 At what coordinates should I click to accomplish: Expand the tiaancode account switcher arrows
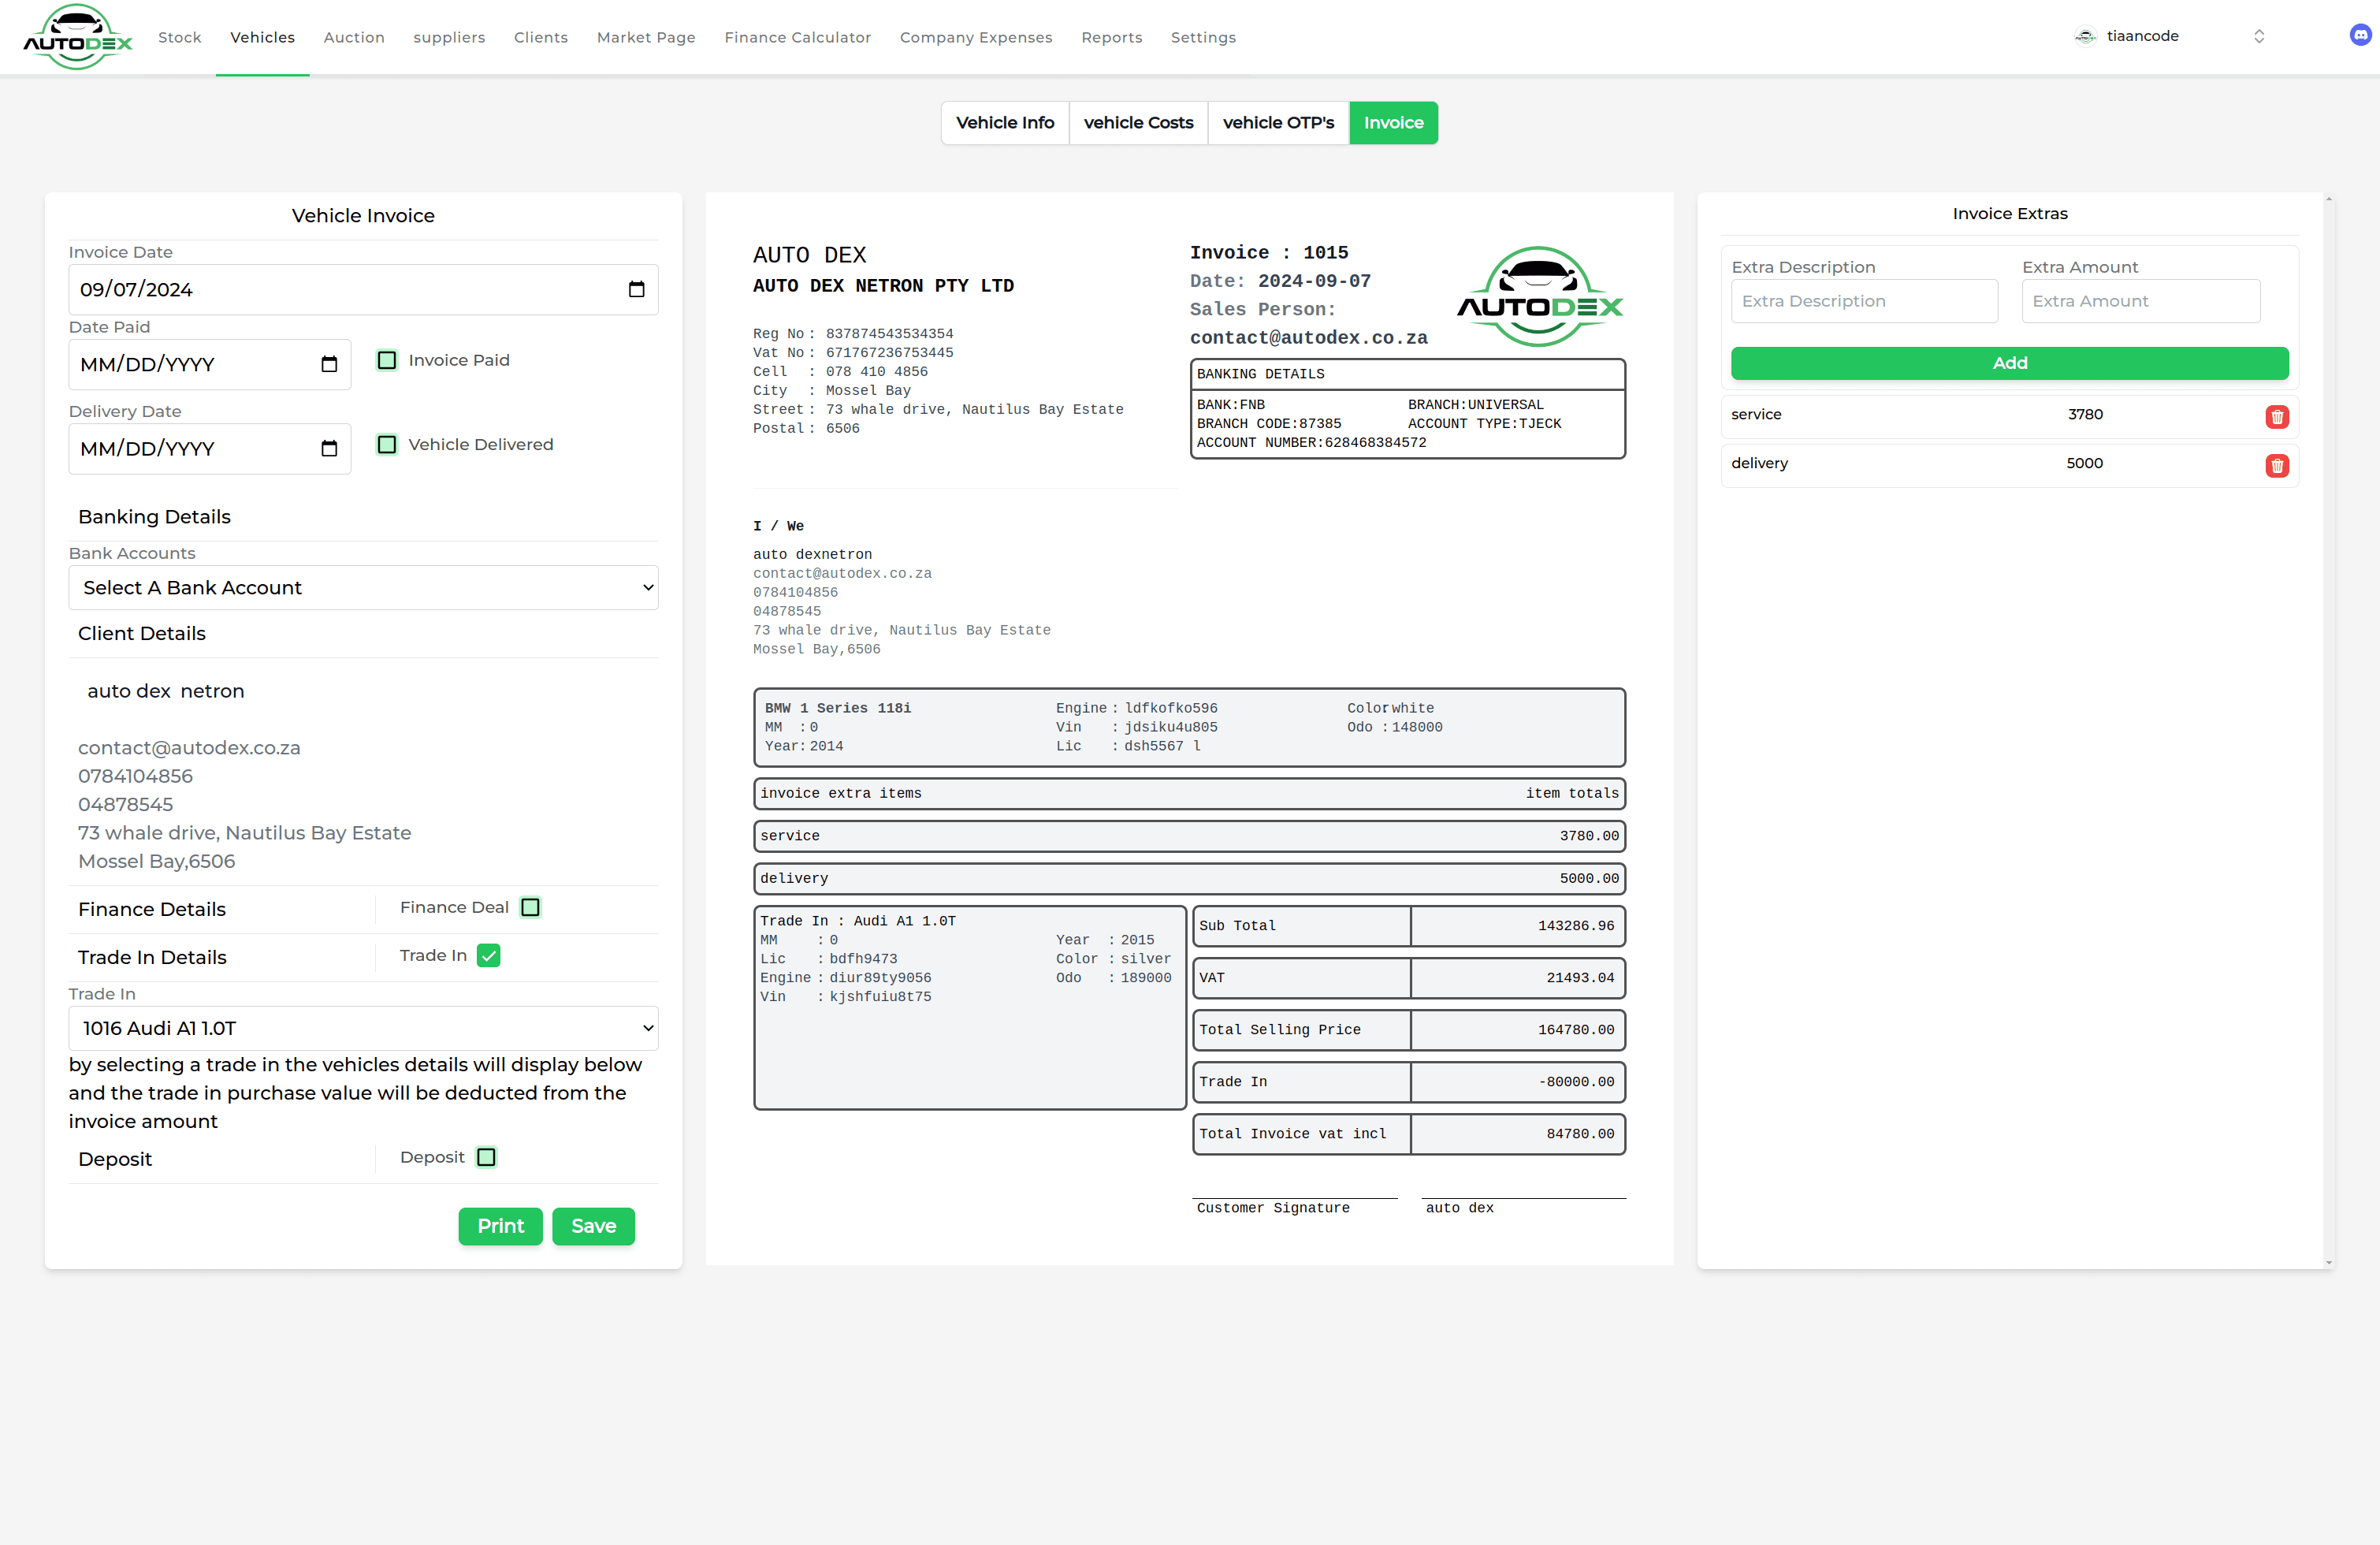point(2259,36)
